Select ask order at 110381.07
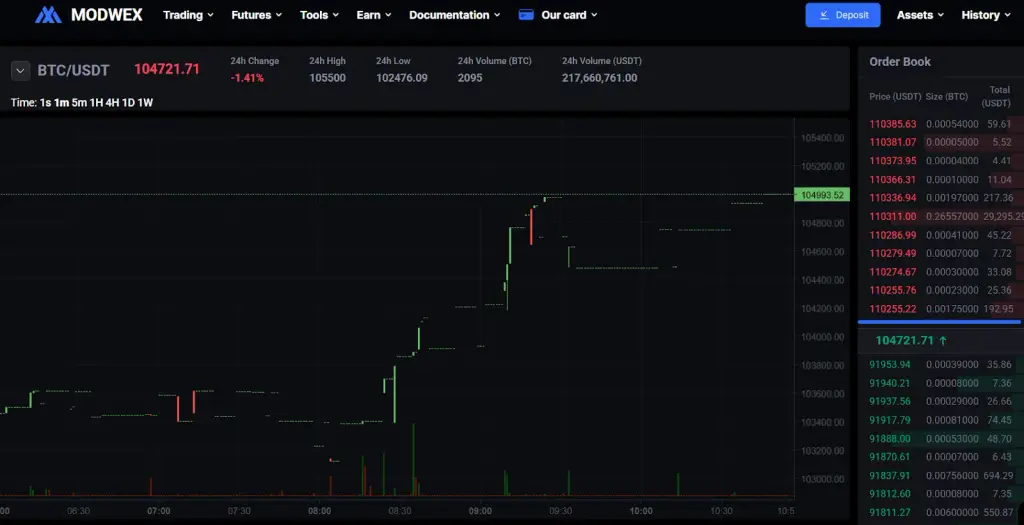 (x=941, y=142)
